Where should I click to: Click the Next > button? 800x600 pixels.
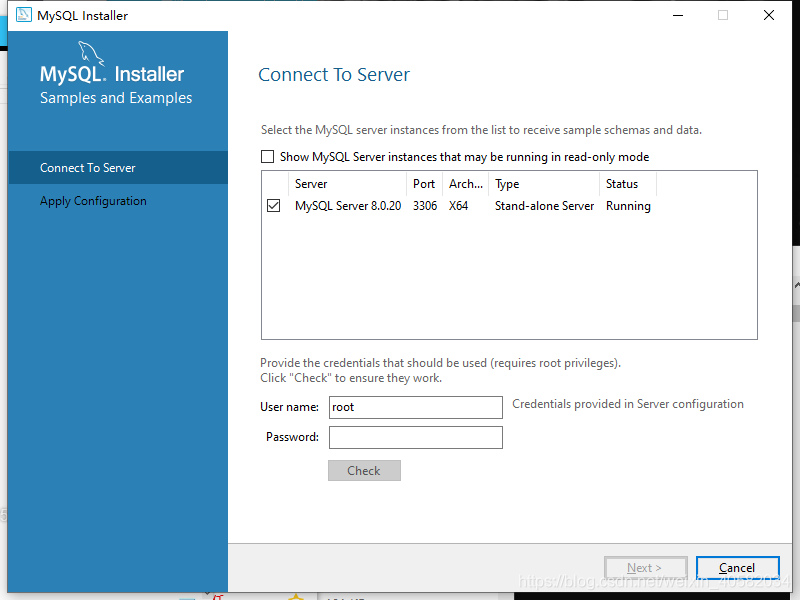645,567
